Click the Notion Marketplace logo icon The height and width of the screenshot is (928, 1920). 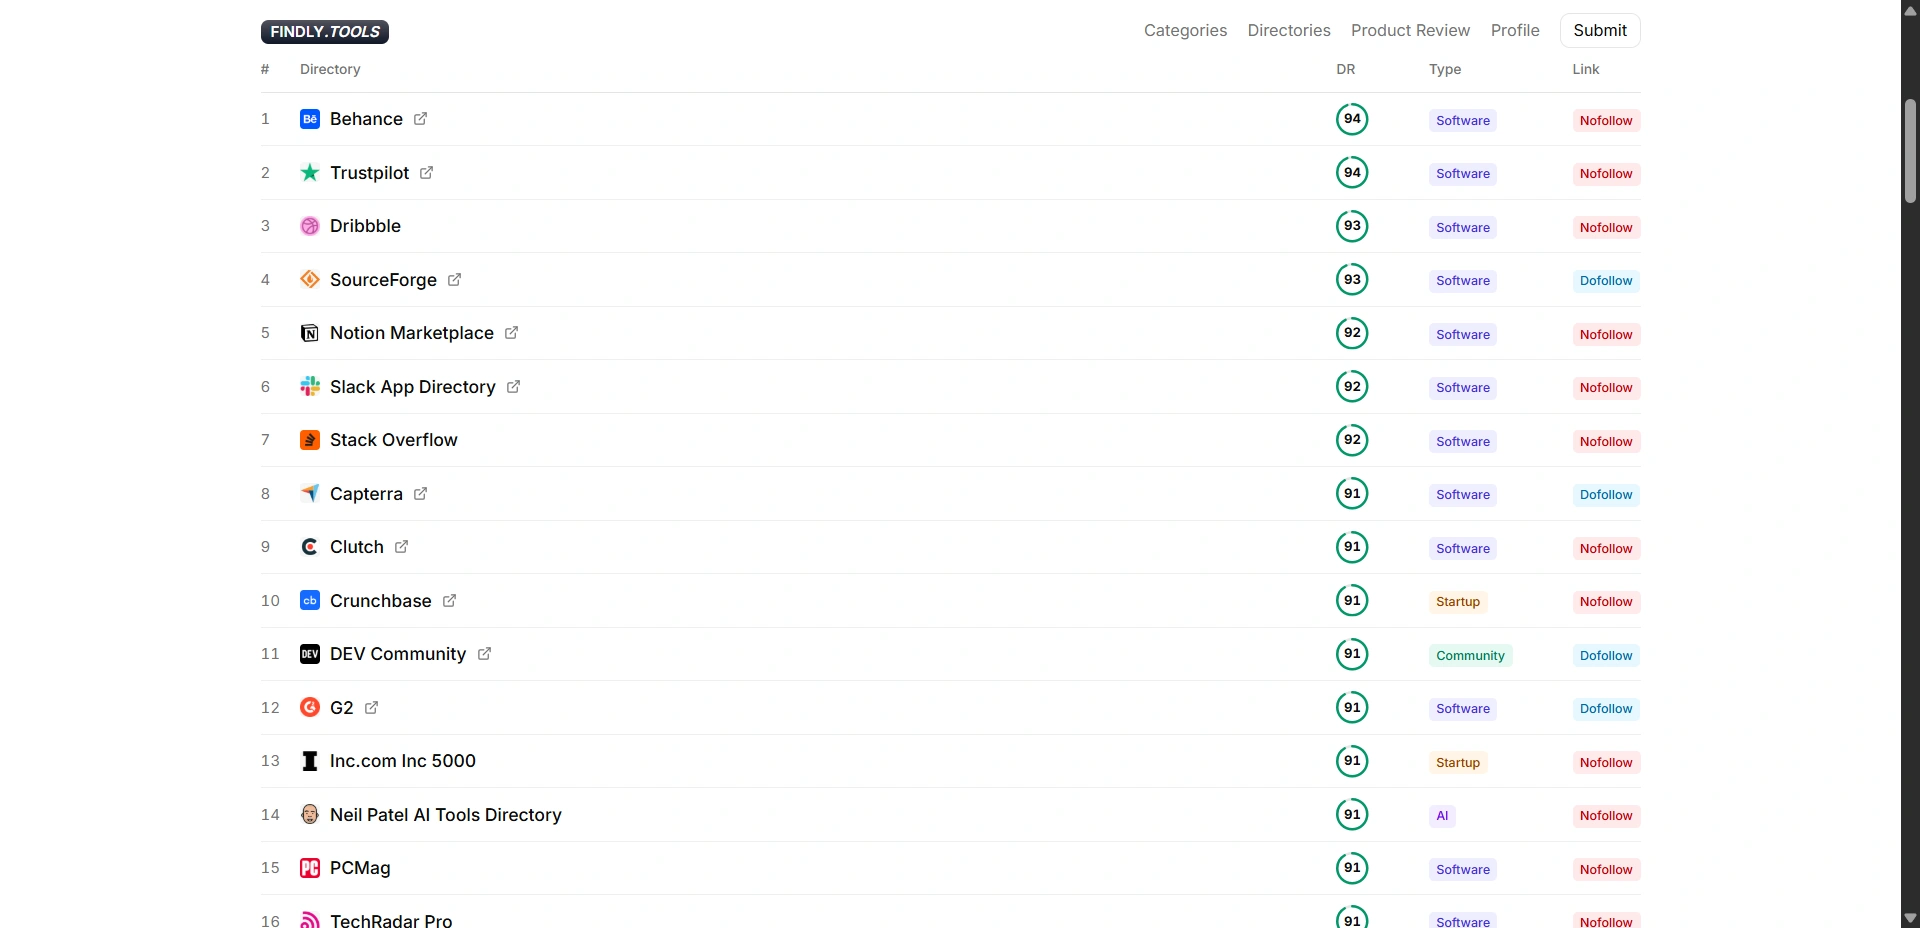(310, 333)
